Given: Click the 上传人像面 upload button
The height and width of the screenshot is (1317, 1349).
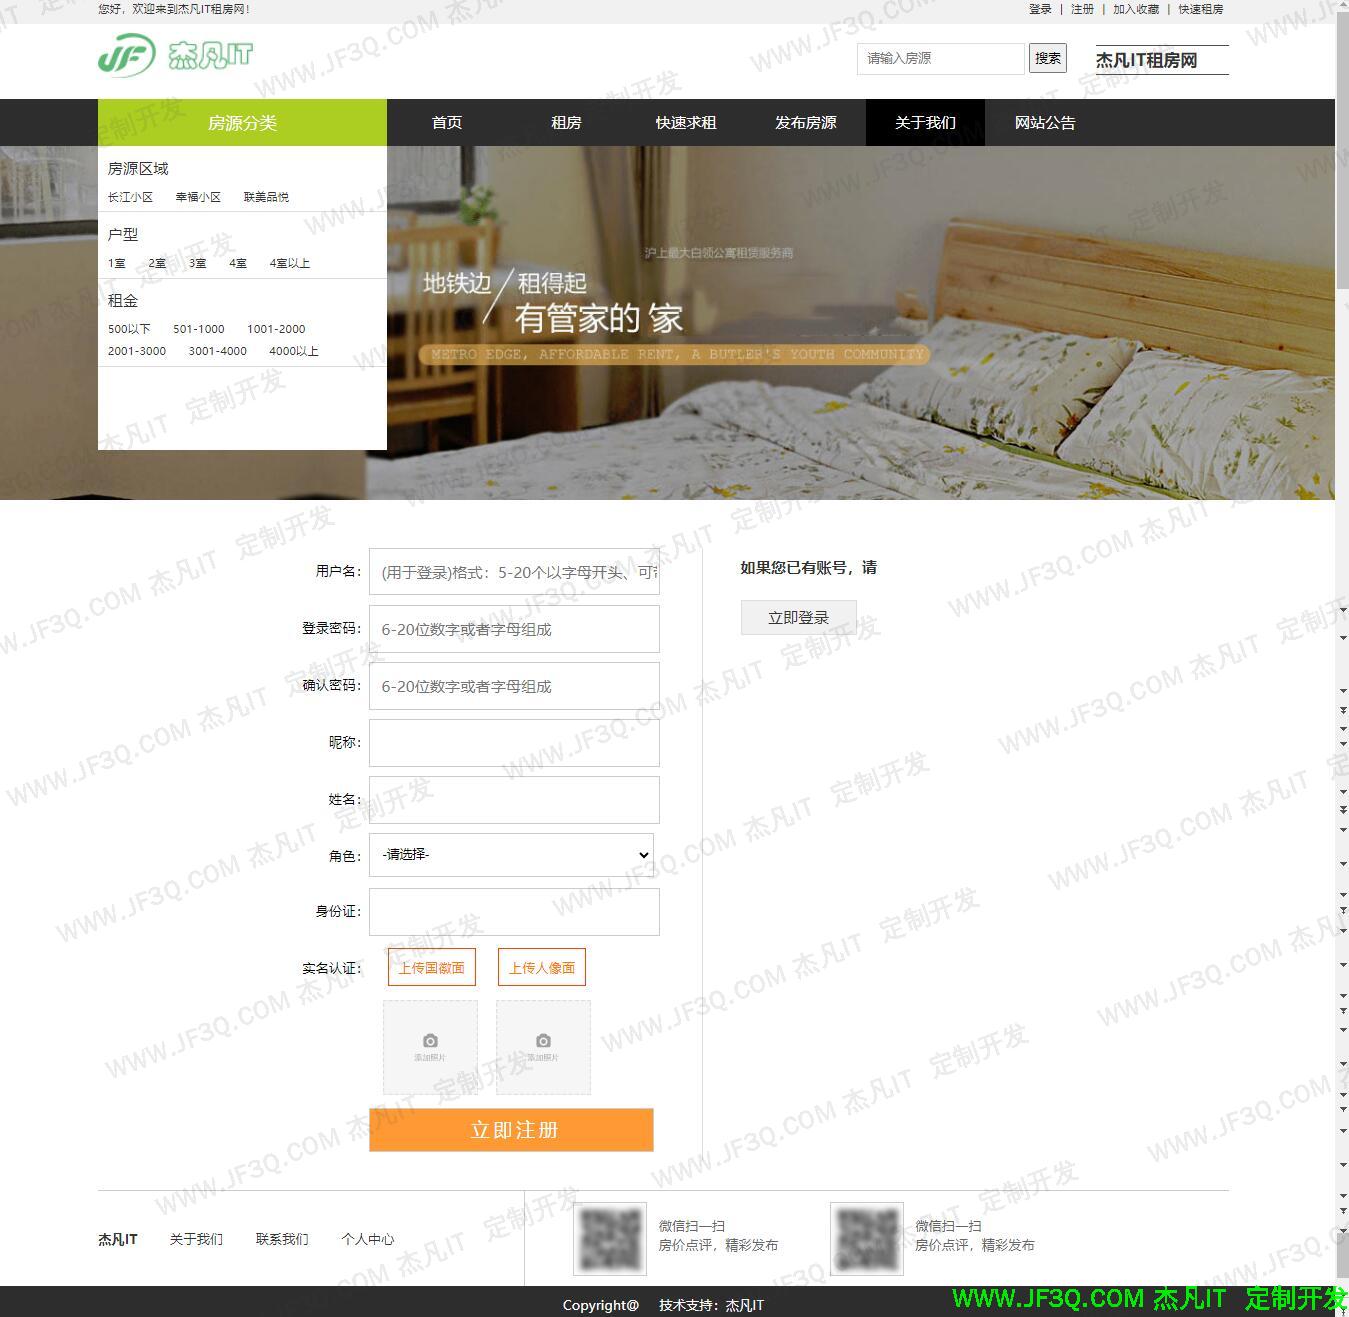Looking at the screenshot, I should pyautogui.click(x=541, y=967).
